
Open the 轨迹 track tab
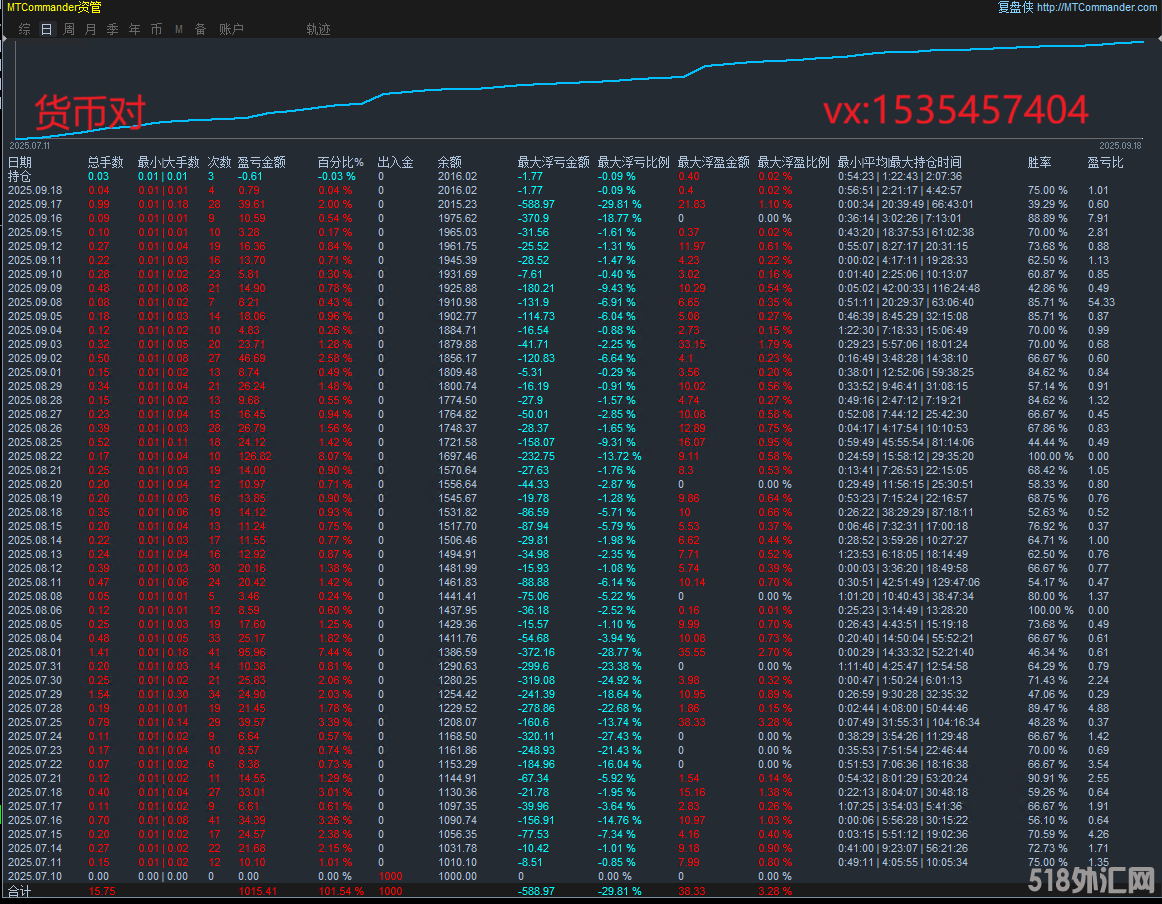[318, 30]
